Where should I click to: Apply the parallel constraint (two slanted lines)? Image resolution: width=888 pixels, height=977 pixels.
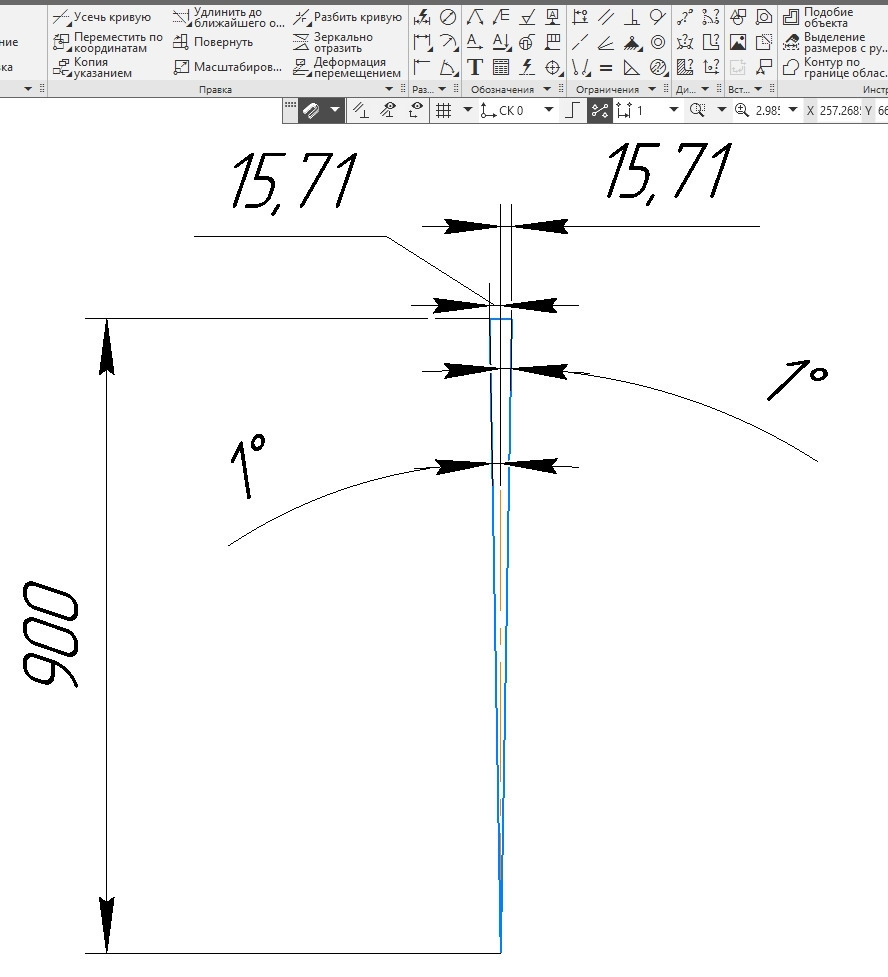pyautogui.click(x=606, y=17)
